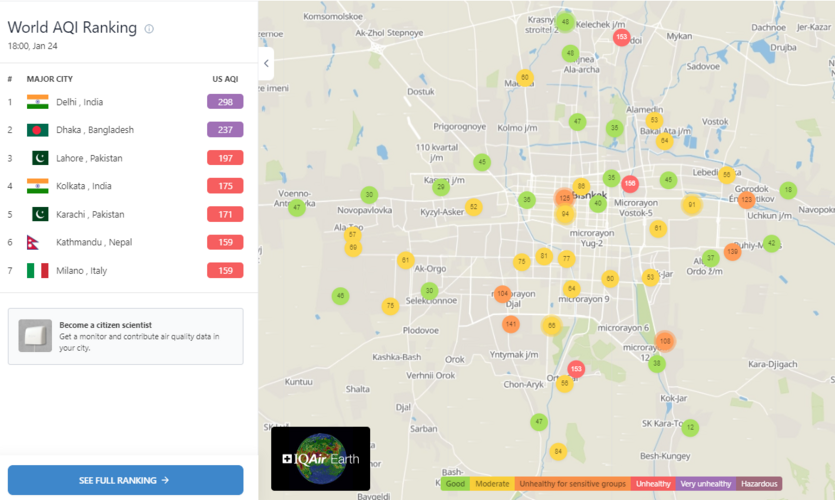Click the green Good legend swatch

[455, 484]
